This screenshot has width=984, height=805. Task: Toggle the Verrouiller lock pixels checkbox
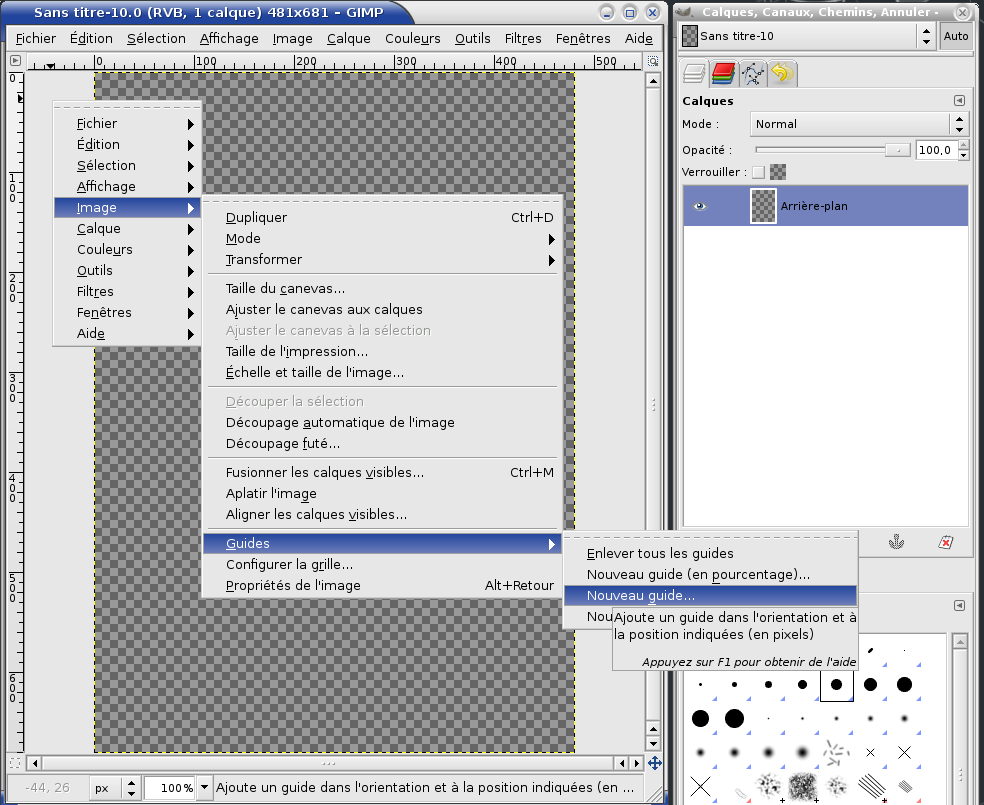[759, 172]
